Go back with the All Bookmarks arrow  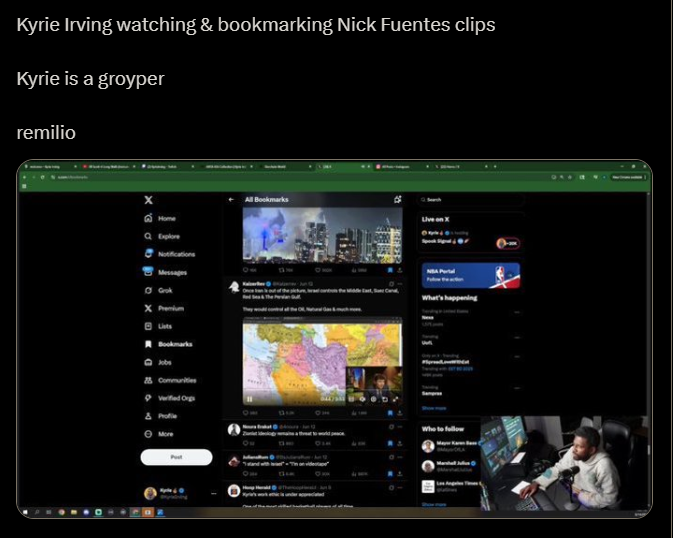231,200
